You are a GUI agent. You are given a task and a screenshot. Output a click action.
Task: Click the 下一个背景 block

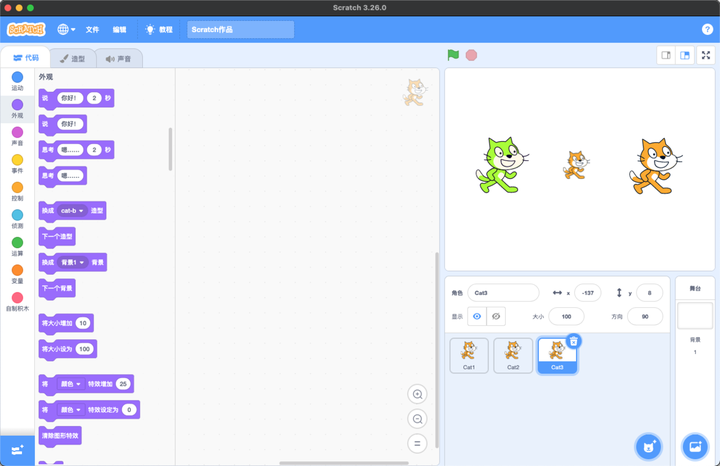(x=57, y=289)
